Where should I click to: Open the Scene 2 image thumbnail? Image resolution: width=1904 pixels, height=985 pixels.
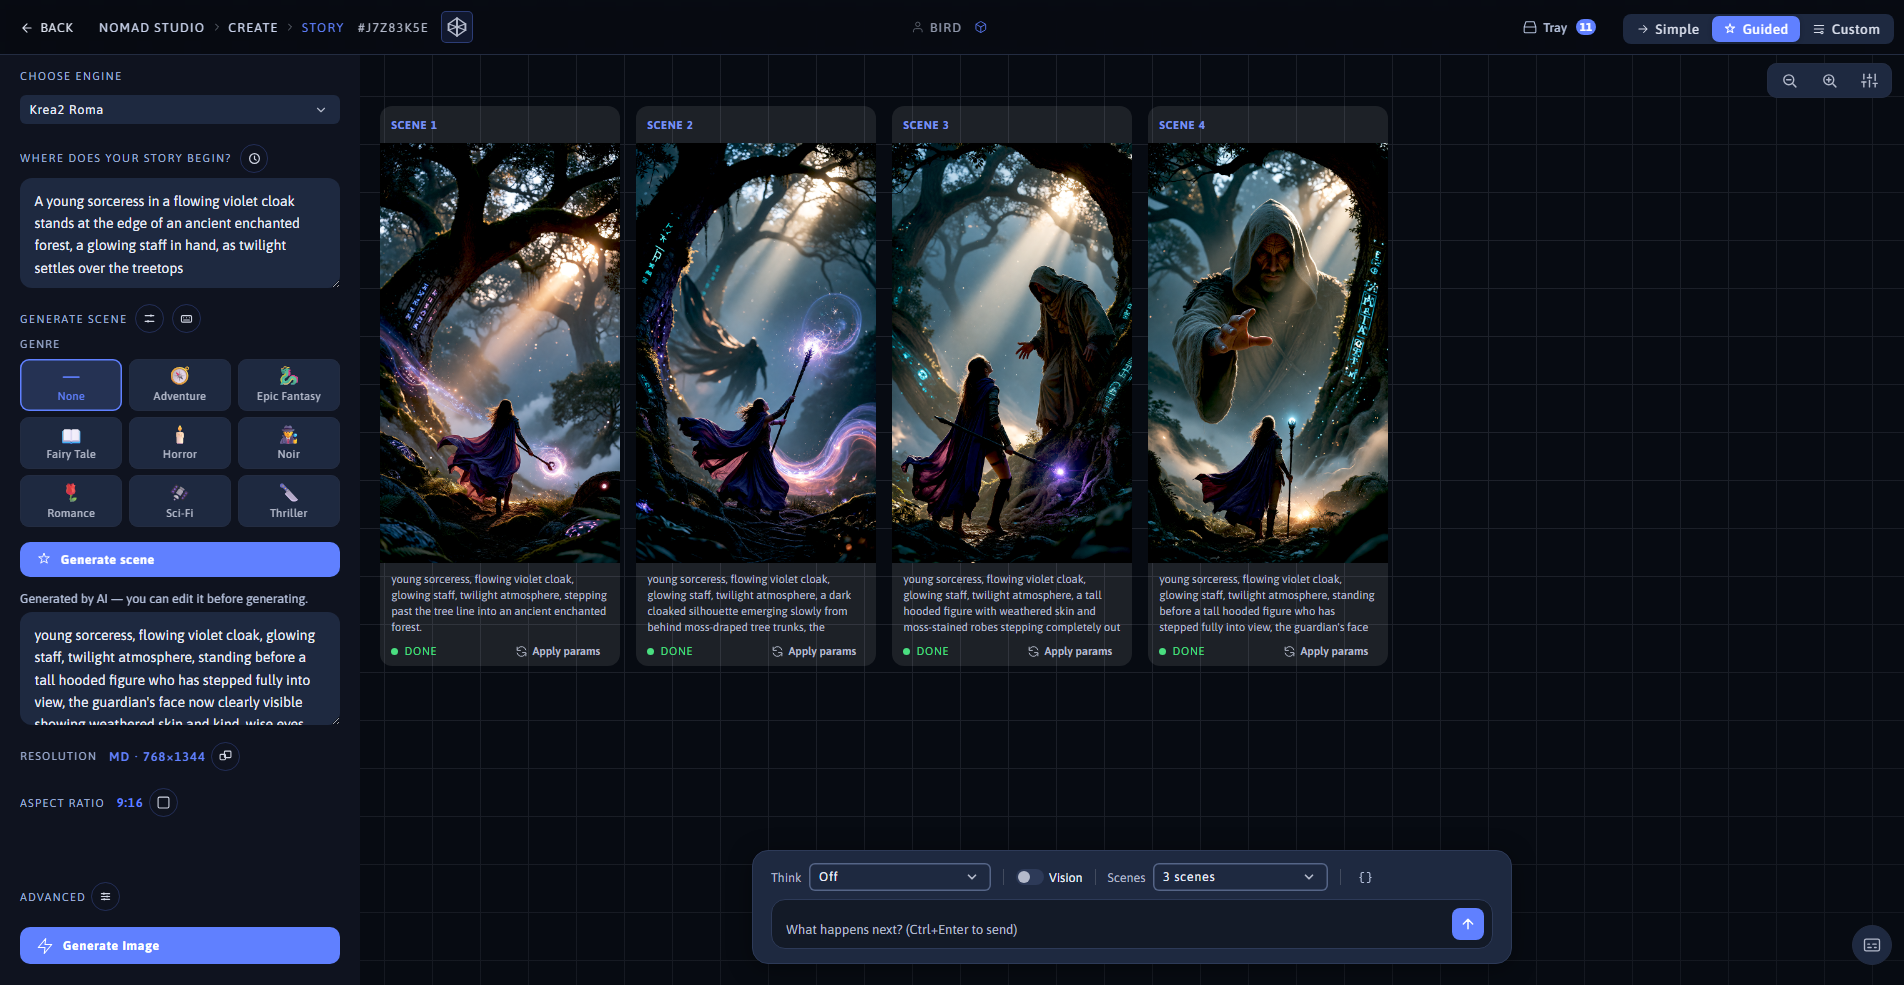[756, 353]
